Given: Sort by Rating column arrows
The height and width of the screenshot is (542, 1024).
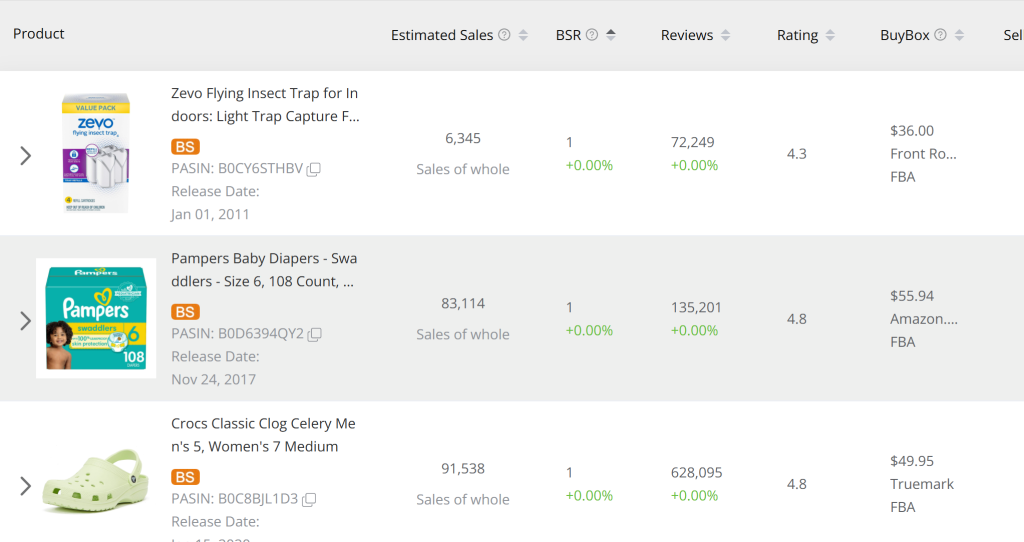Looking at the screenshot, I should tap(829, 35).
